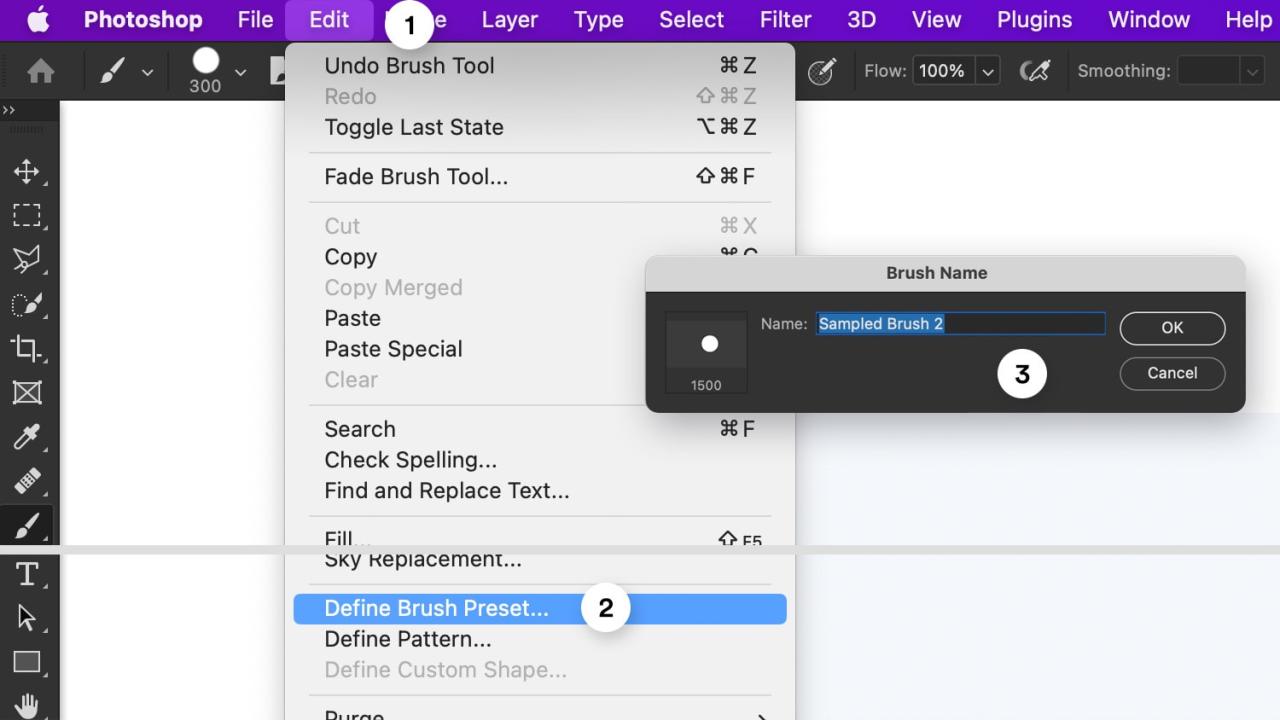
Task: Open the Filter menu
Action: [x=785, y=19]
